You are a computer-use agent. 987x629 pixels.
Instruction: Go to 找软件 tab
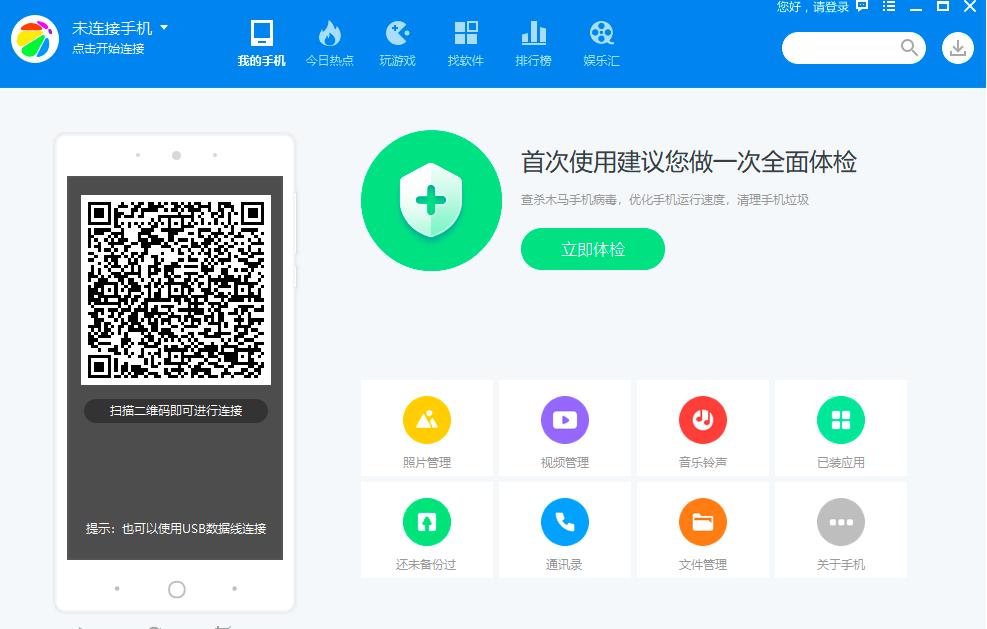pos(465,43)
